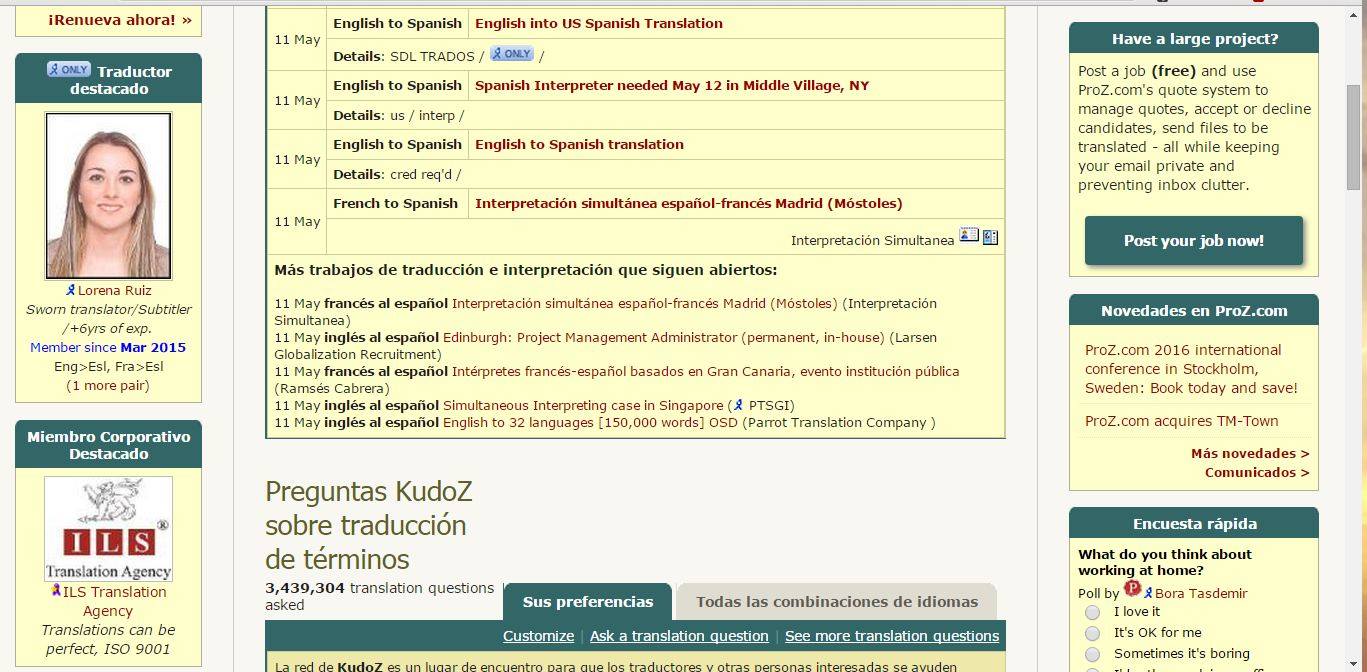1367x672 pixels.
Task: Click the blue member ribbon icon beside Bora Tasdemir
Action: 1148,593
